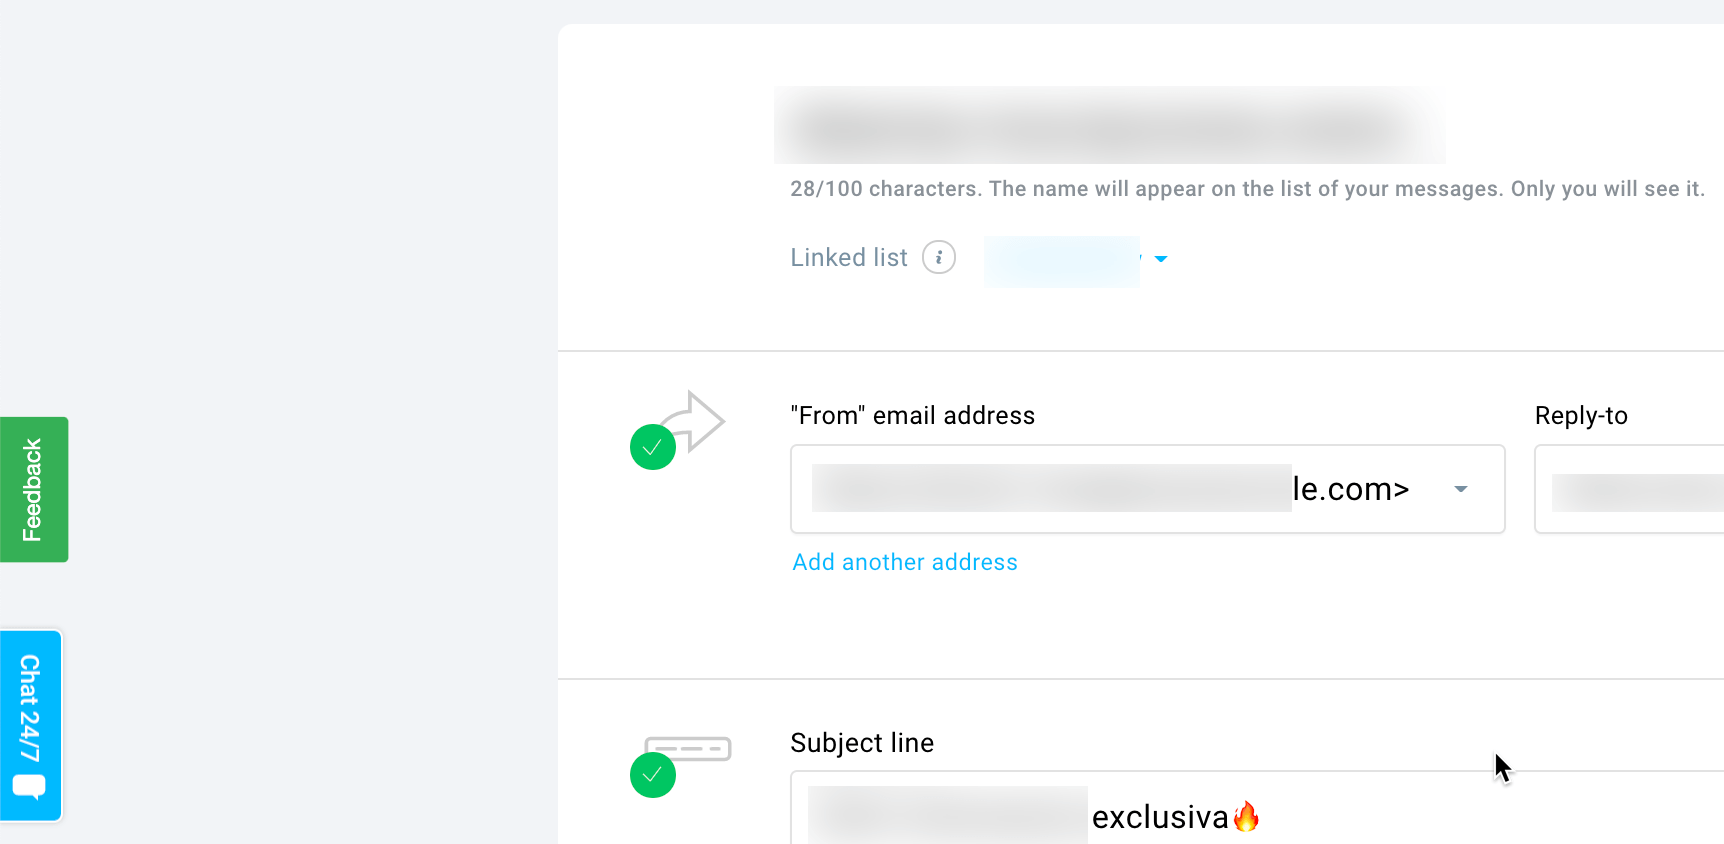
Task: Click the Add another address link
Action: coord(905,562)
